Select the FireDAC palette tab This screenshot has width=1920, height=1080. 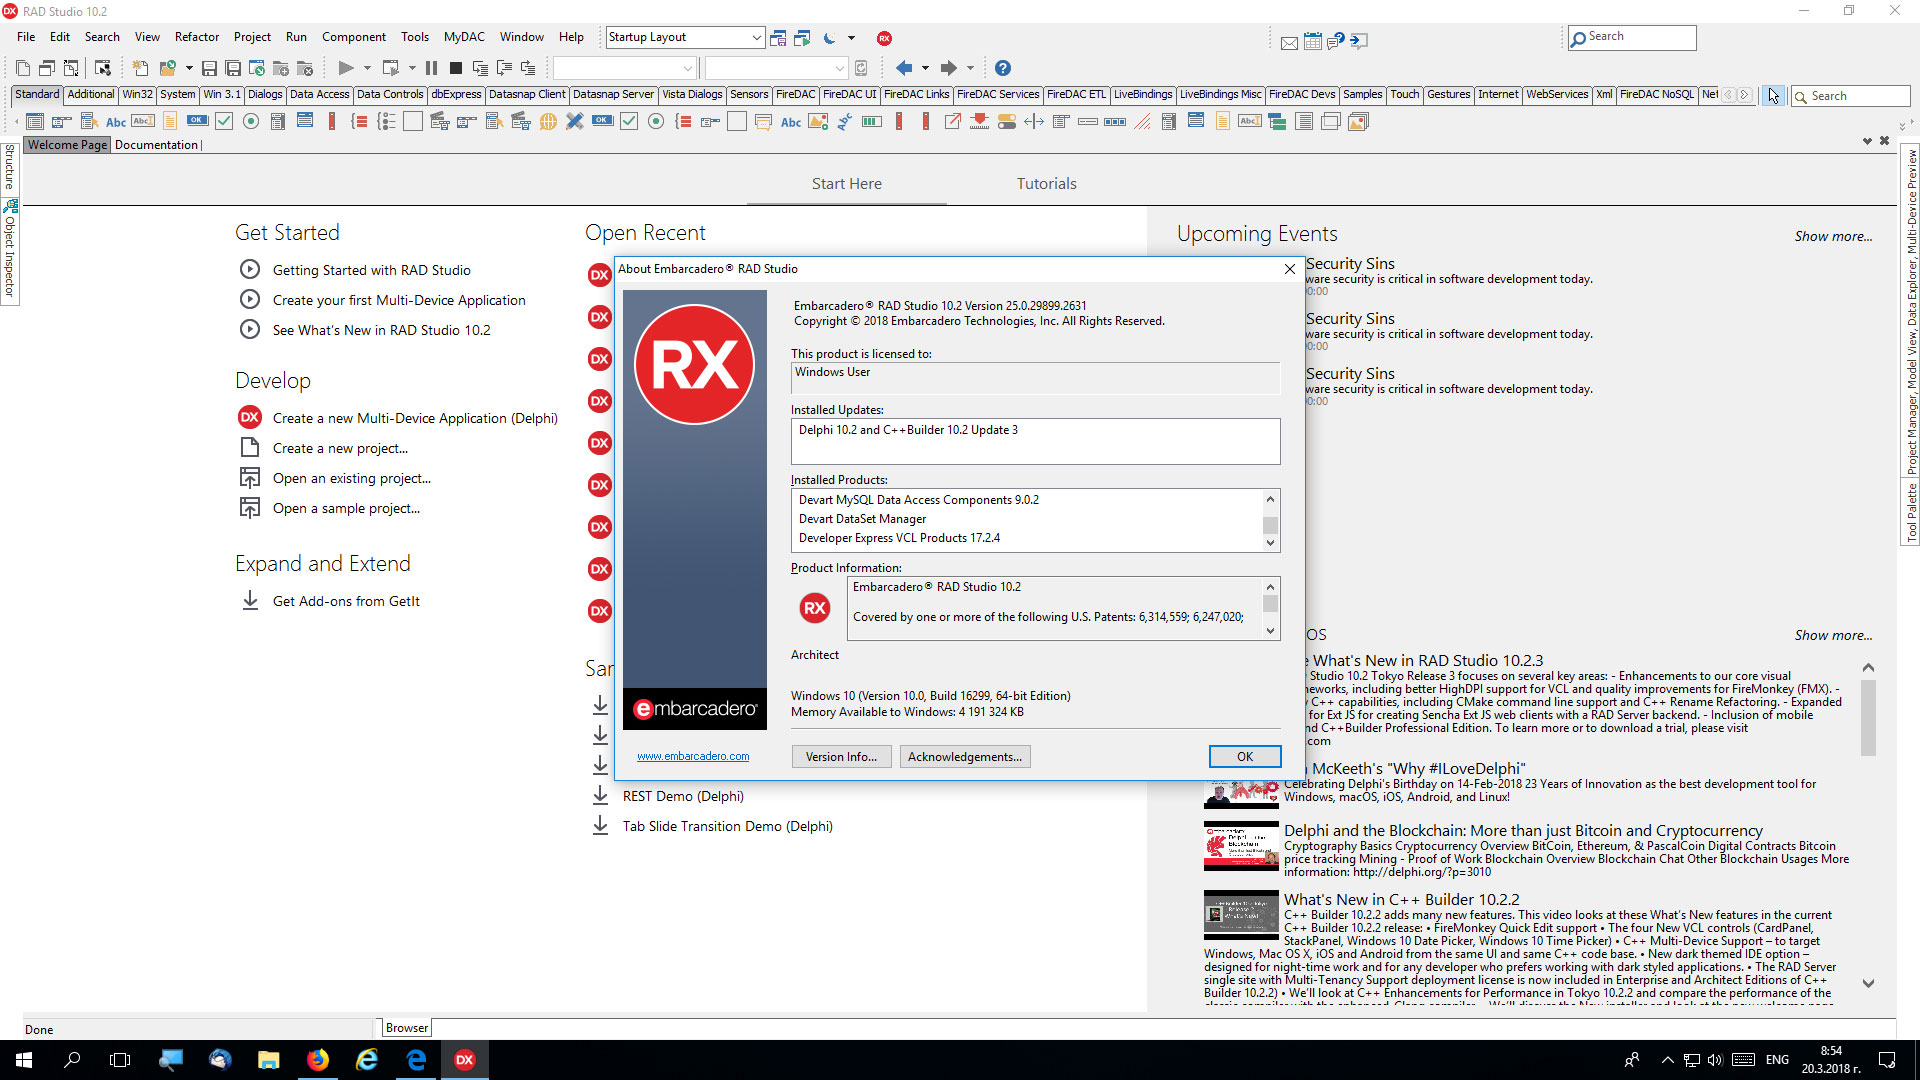pos(795,94)
